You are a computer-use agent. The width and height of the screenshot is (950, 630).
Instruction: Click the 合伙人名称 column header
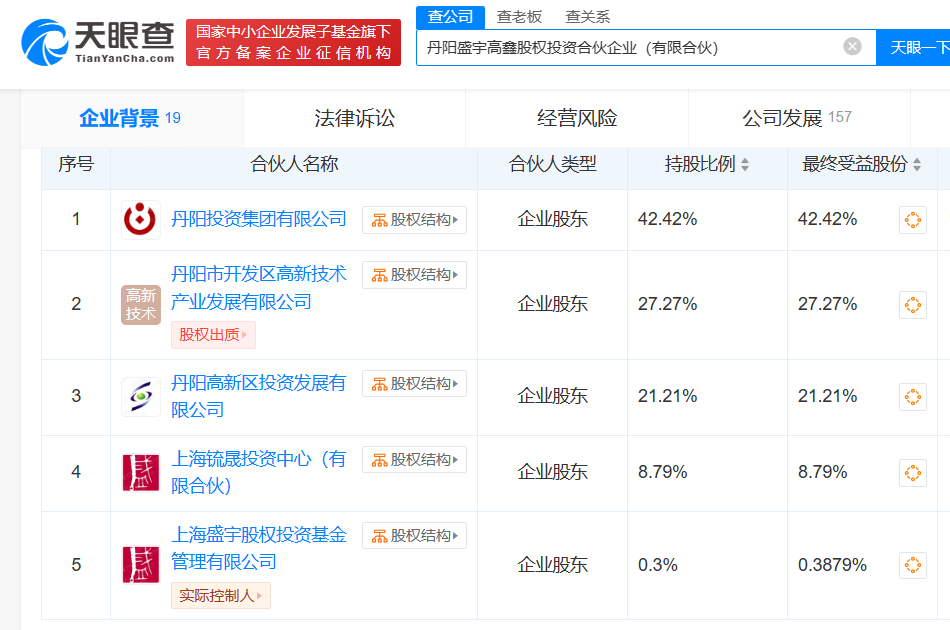tap(294, 164)
